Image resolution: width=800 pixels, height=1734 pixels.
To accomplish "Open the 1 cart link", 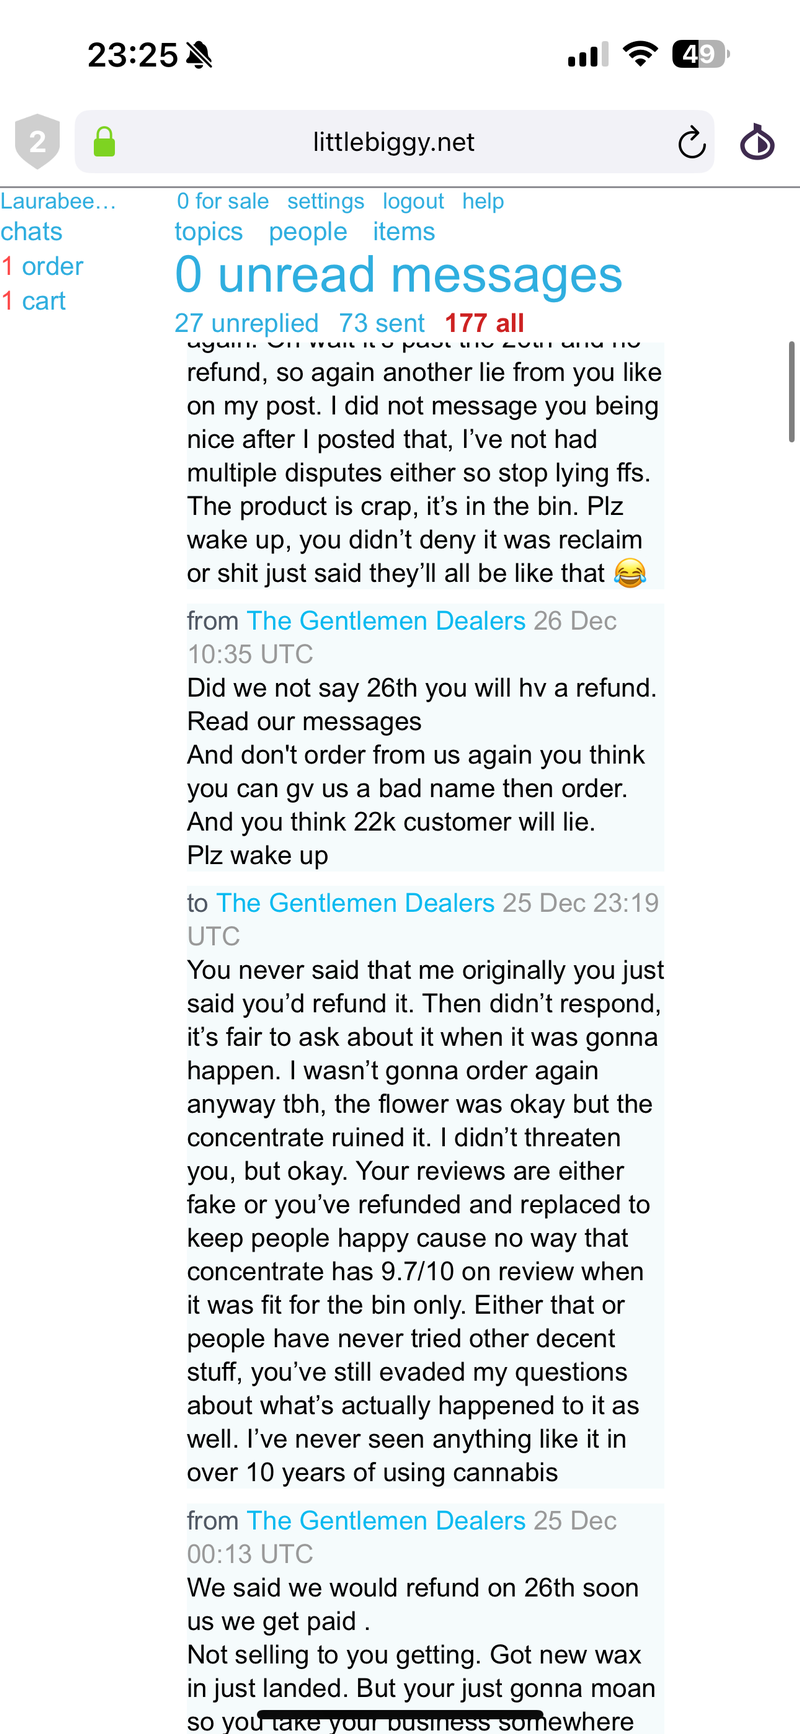I will [x=33, y=301].
